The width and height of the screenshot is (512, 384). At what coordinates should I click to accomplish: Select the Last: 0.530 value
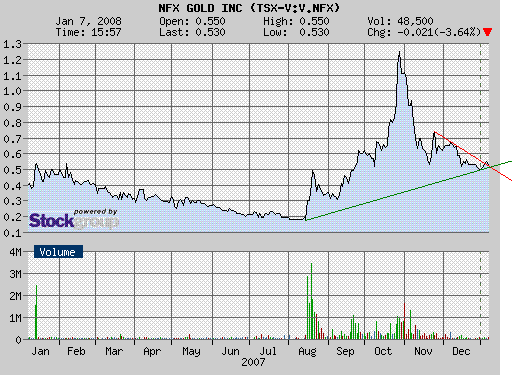pyautogui.click(x=192, y=32)
